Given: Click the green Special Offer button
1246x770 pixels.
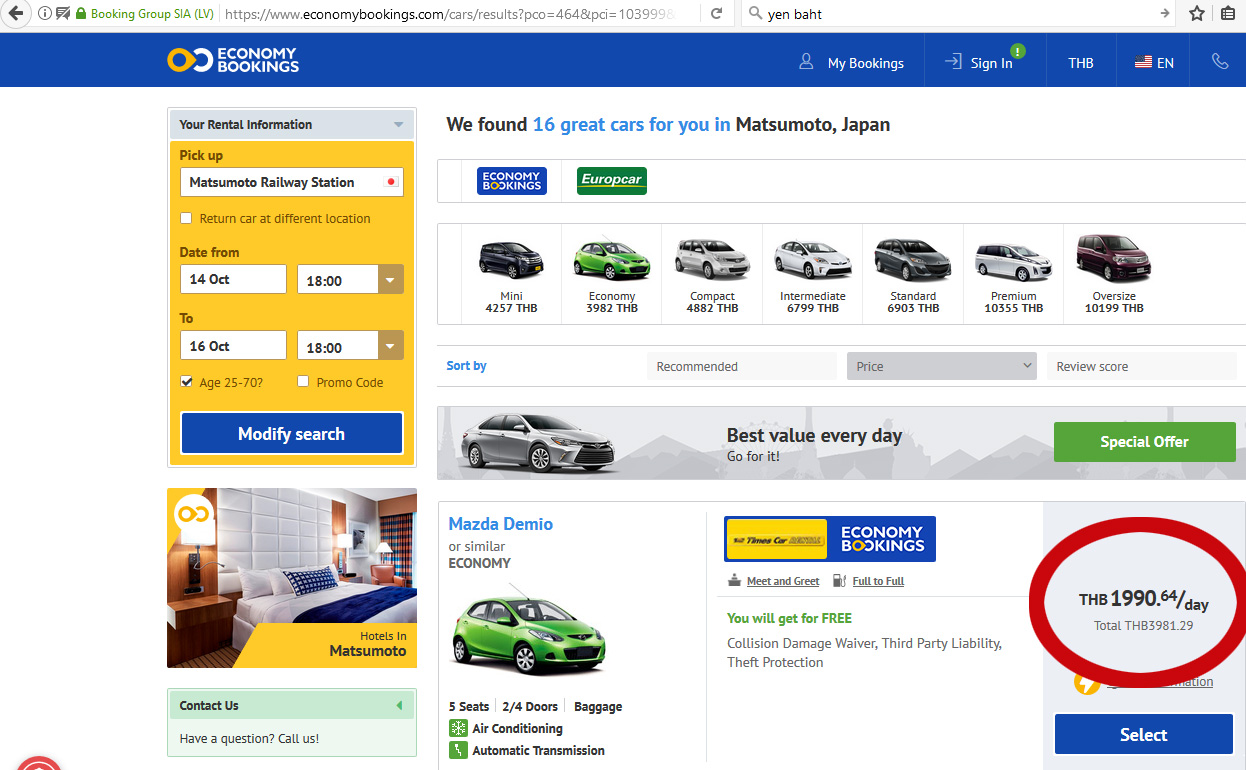Looking at the screenshot, I should (x=1145, y=441).
